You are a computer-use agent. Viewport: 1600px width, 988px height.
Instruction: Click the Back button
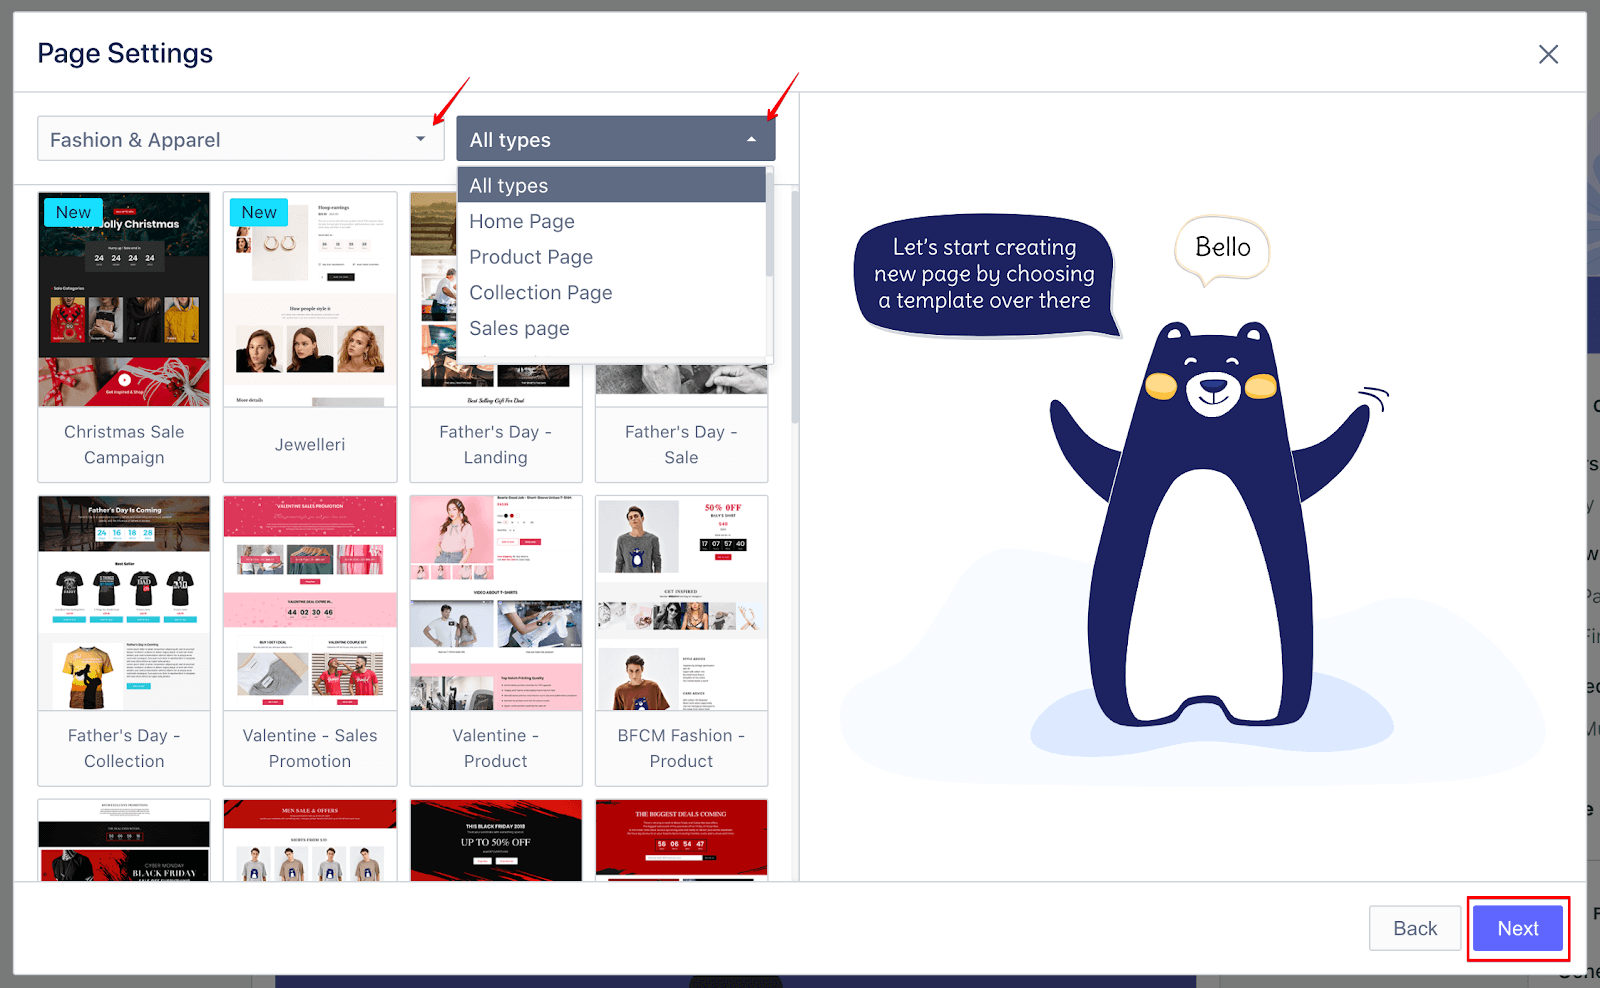1414,928
